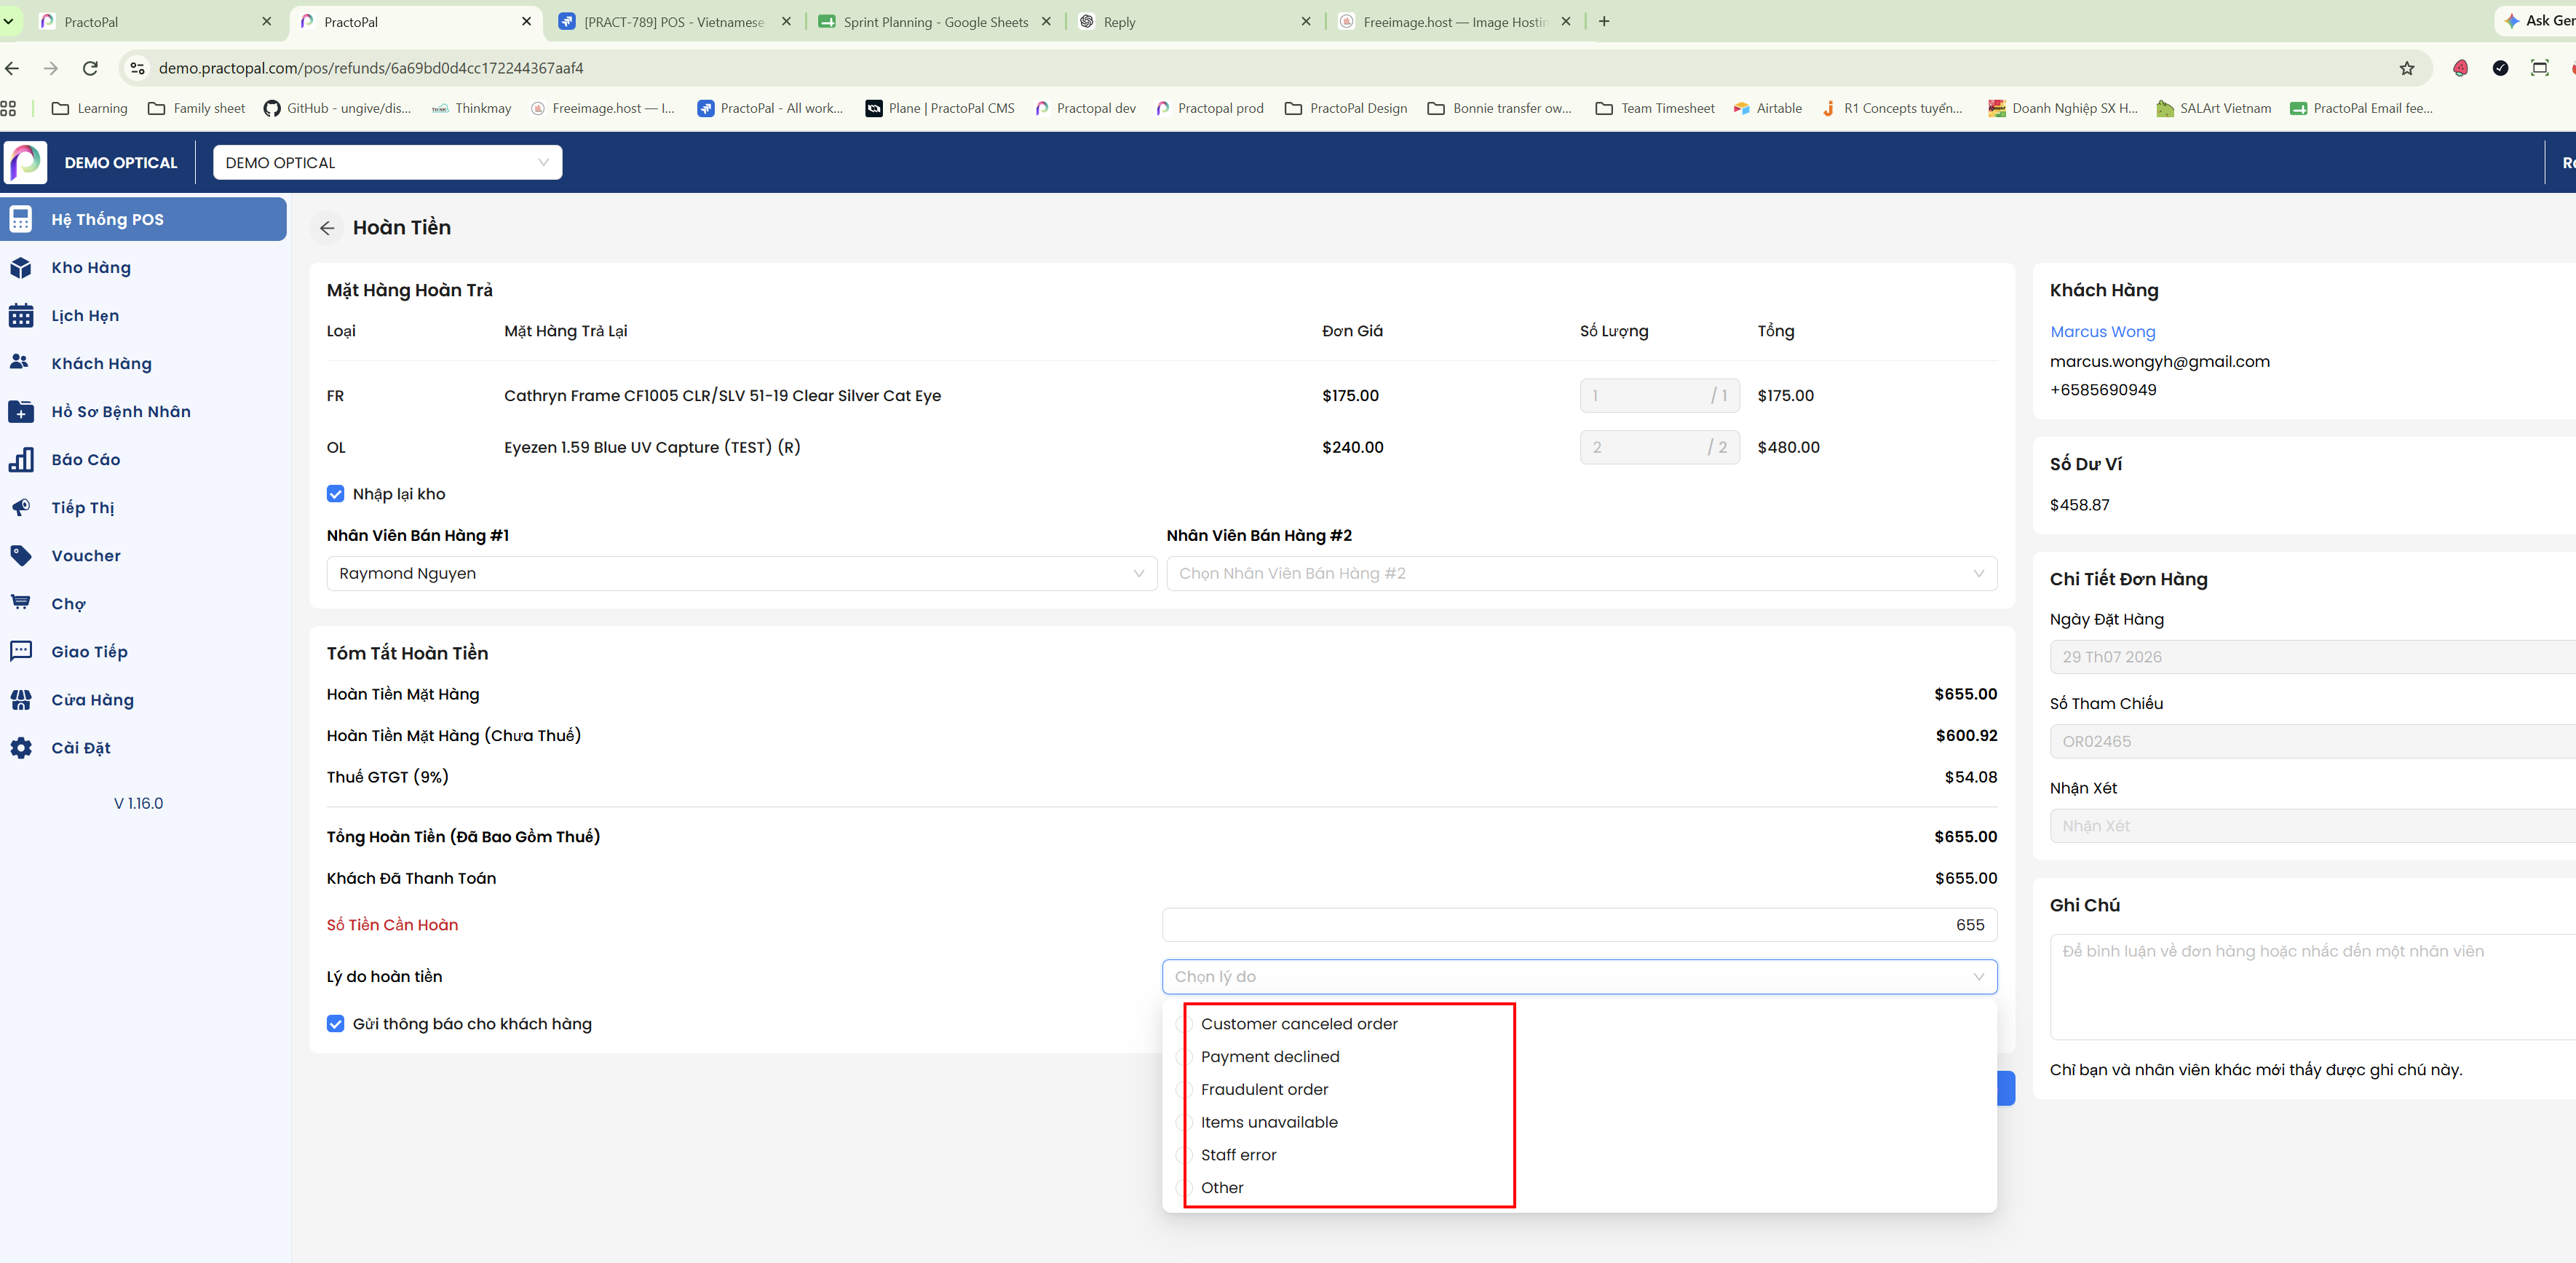2576x1263 pixels.
Task: Close the Sprint Planning tab
Action: coord(1046,21)
